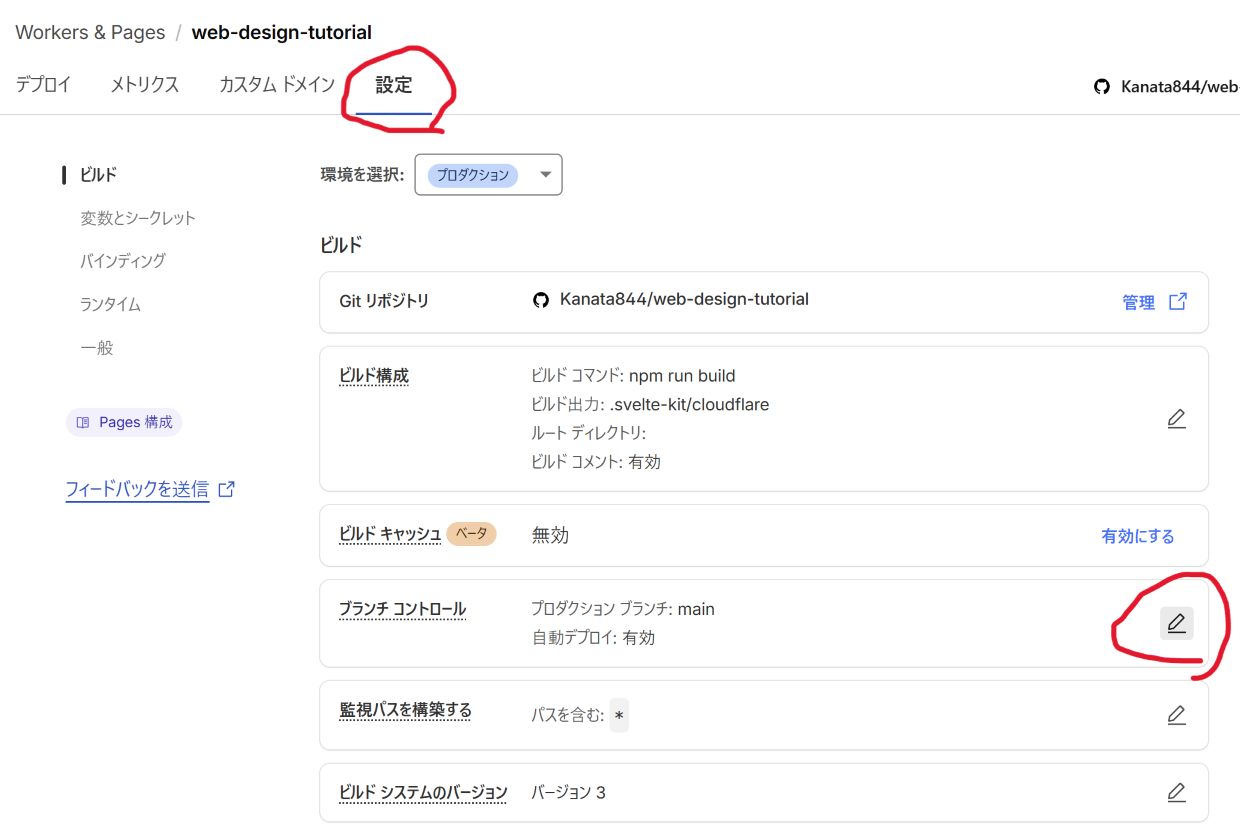The height and width of the screenshot is (828, 1240).
Task: Click the GitHub icon next to Kanata844 top right
Action: click(x=1101, y=86)
